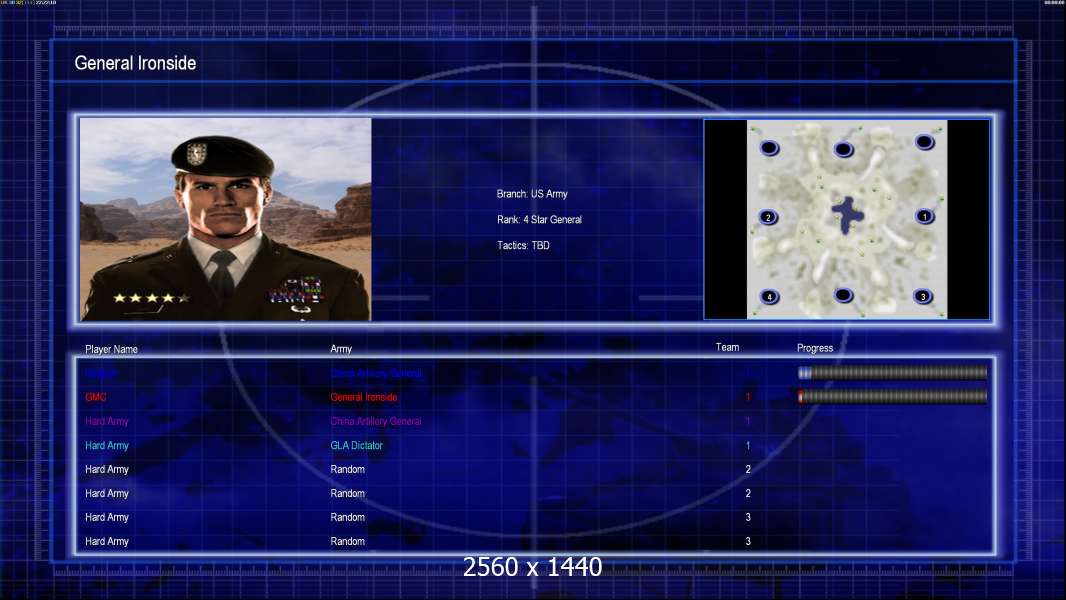1066x600 pixels.
Task: Click start position 1 on the map
Action: [924, 217]
